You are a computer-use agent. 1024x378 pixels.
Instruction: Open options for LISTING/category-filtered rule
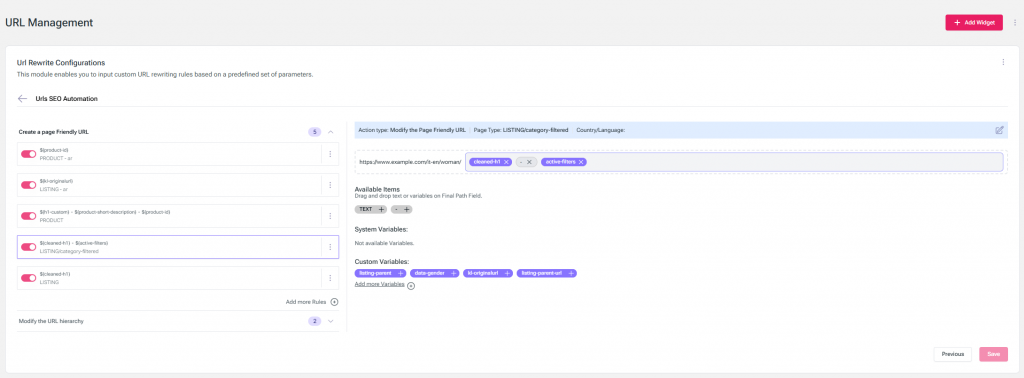[x=330, y=247]
